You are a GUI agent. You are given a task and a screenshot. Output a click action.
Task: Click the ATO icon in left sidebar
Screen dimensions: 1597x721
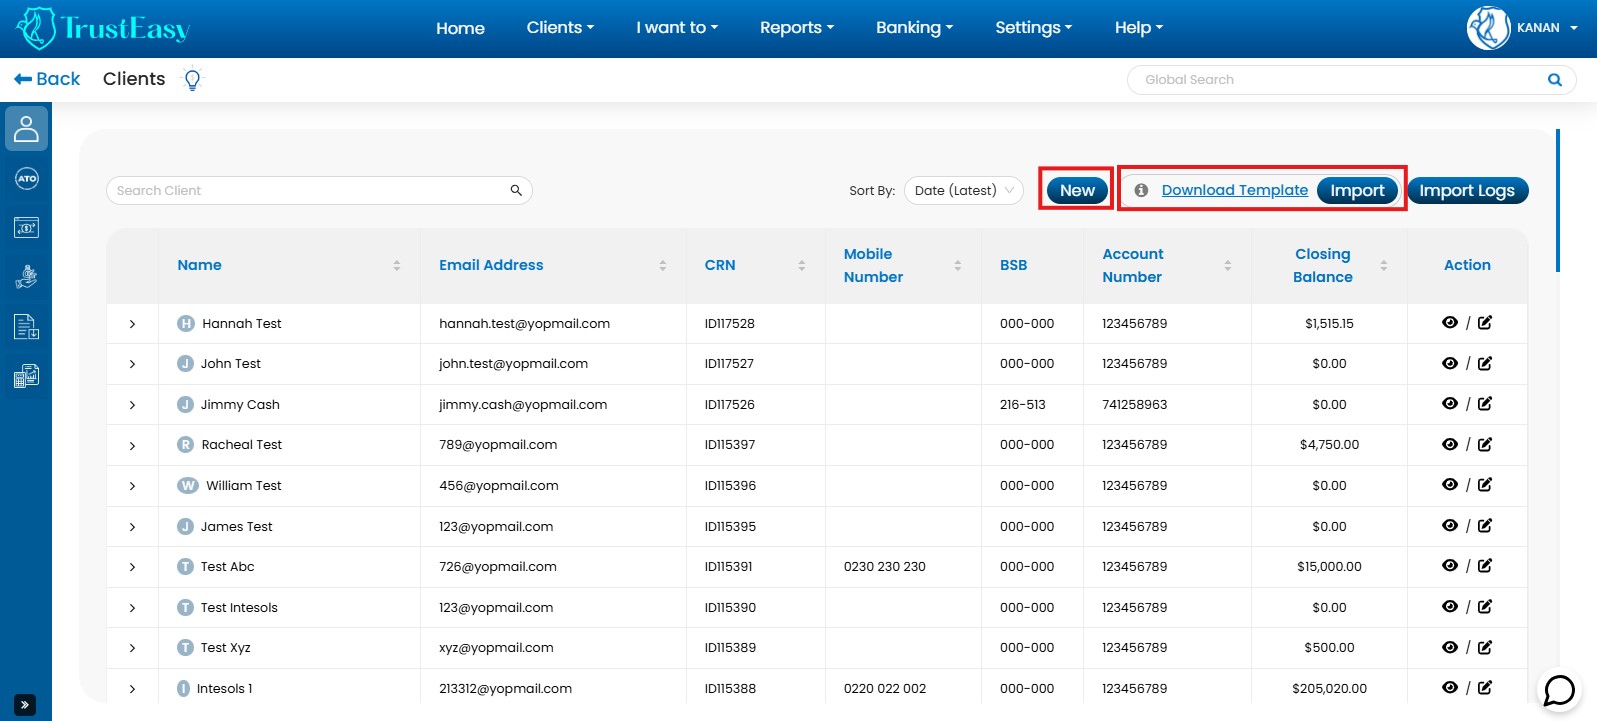pos(26,179)
